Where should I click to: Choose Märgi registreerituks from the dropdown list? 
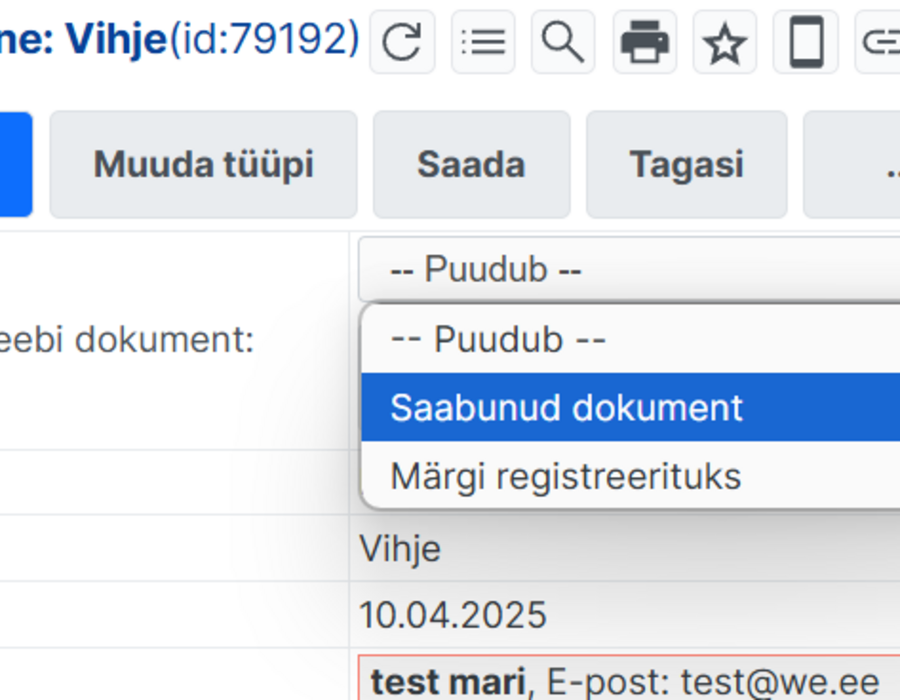tap(630, 476)
